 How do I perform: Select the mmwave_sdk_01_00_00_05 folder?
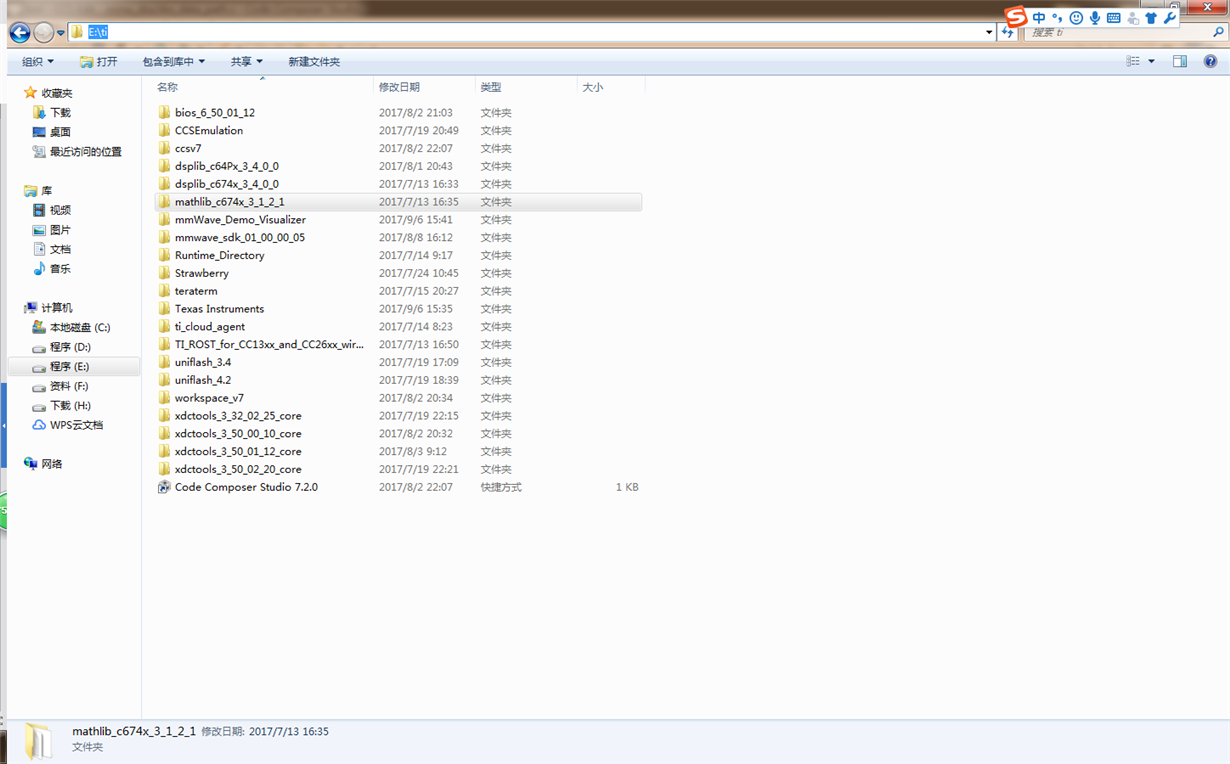tap(240, 238)
